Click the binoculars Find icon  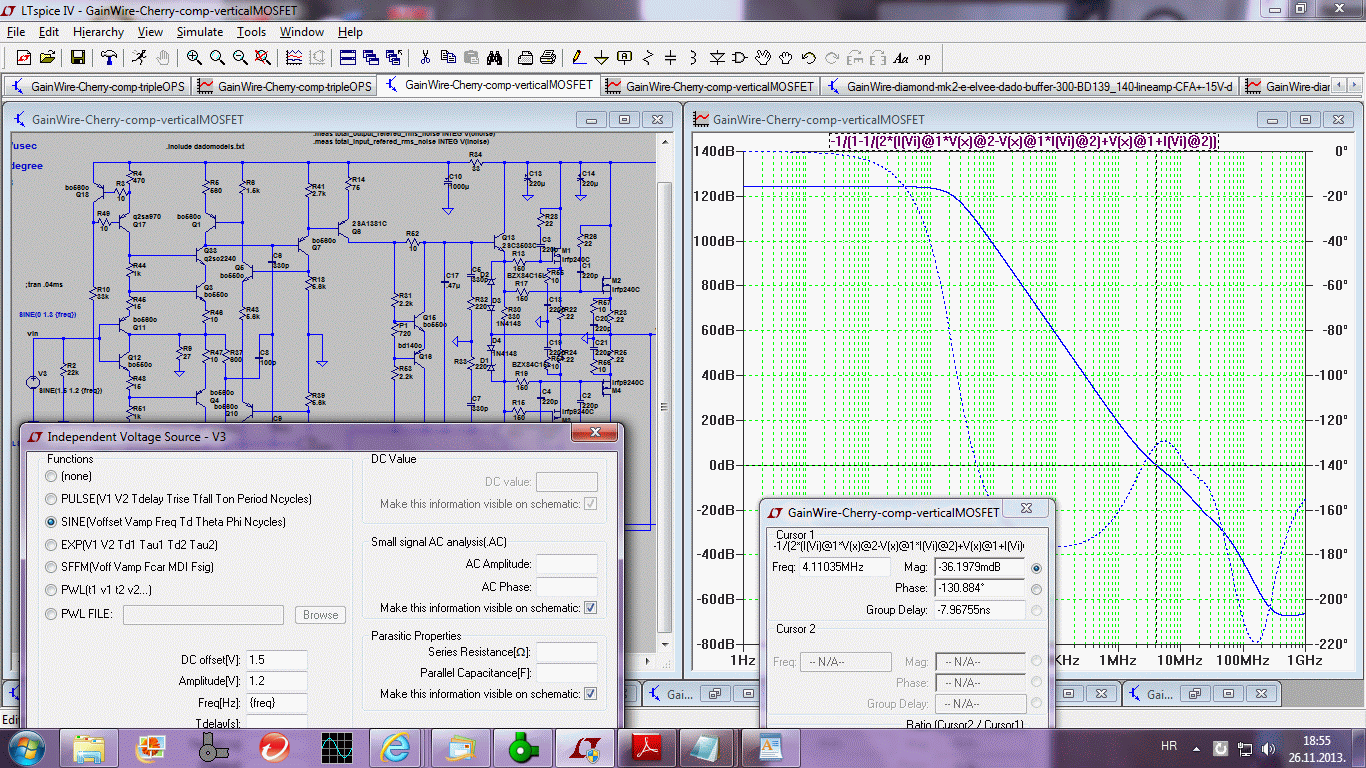coord(495,57)
